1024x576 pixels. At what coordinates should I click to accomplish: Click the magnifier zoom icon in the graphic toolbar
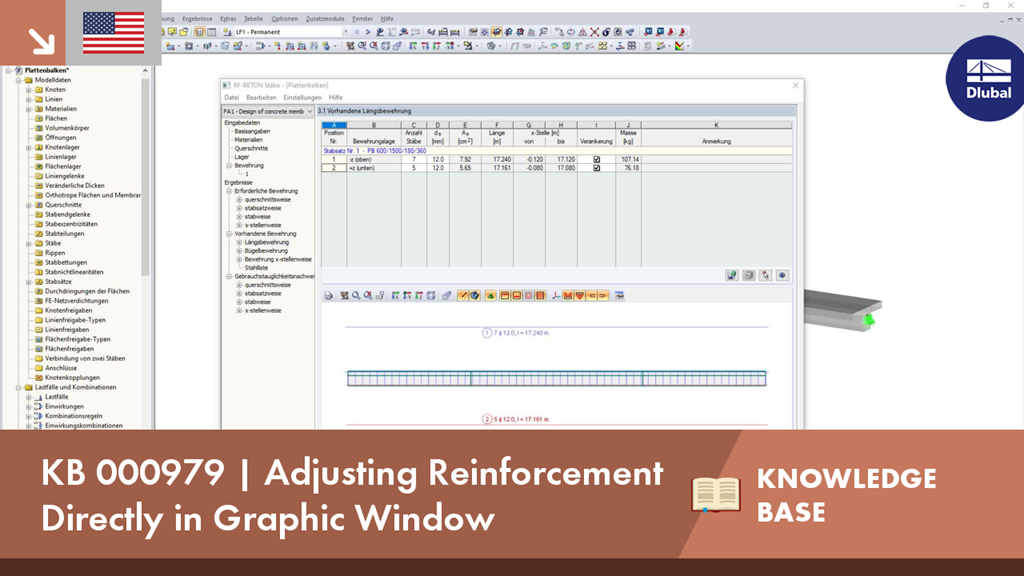356,296
